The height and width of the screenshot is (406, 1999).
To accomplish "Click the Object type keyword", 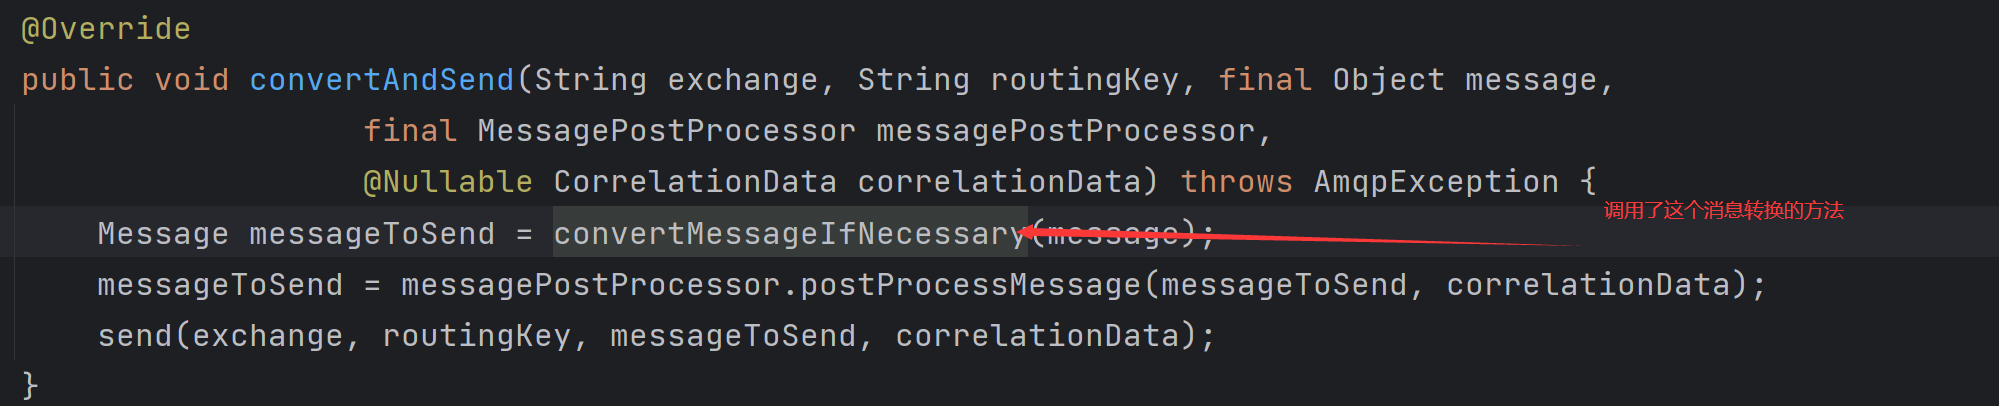I will click(x=1388, y=80).
